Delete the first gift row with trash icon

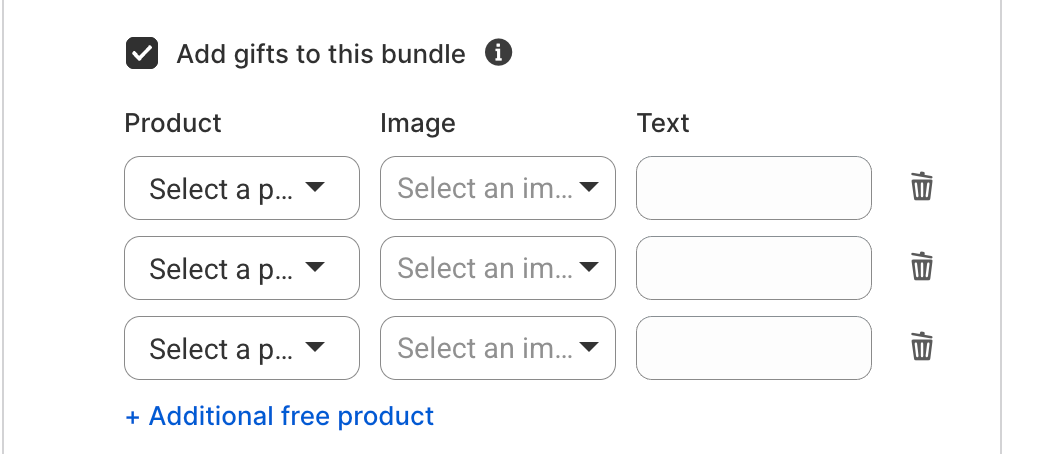pos(922,187)
